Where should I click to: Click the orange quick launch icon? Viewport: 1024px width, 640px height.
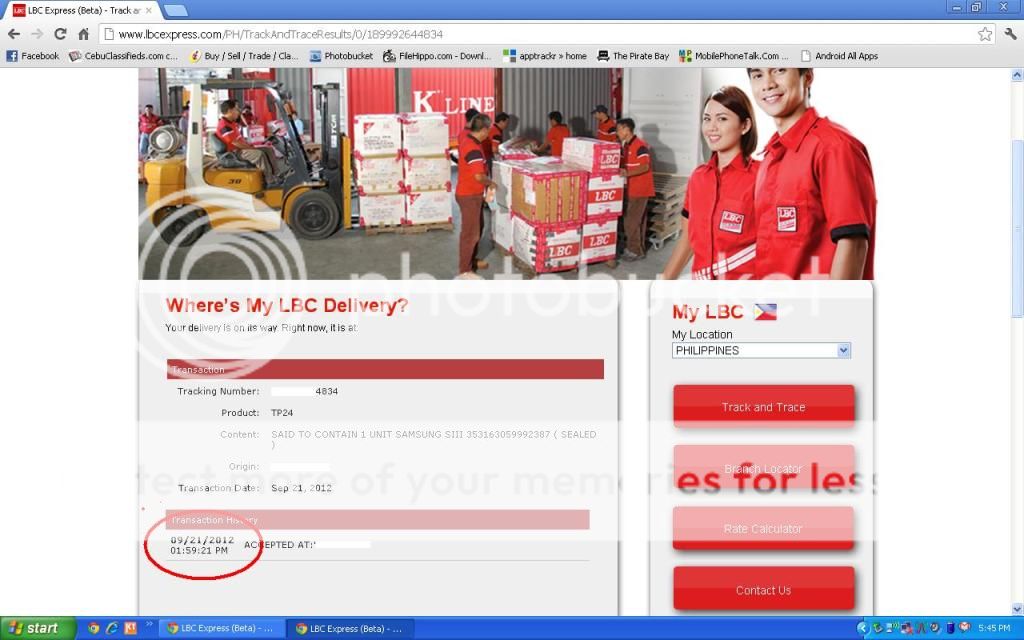[x=130, y=628]
